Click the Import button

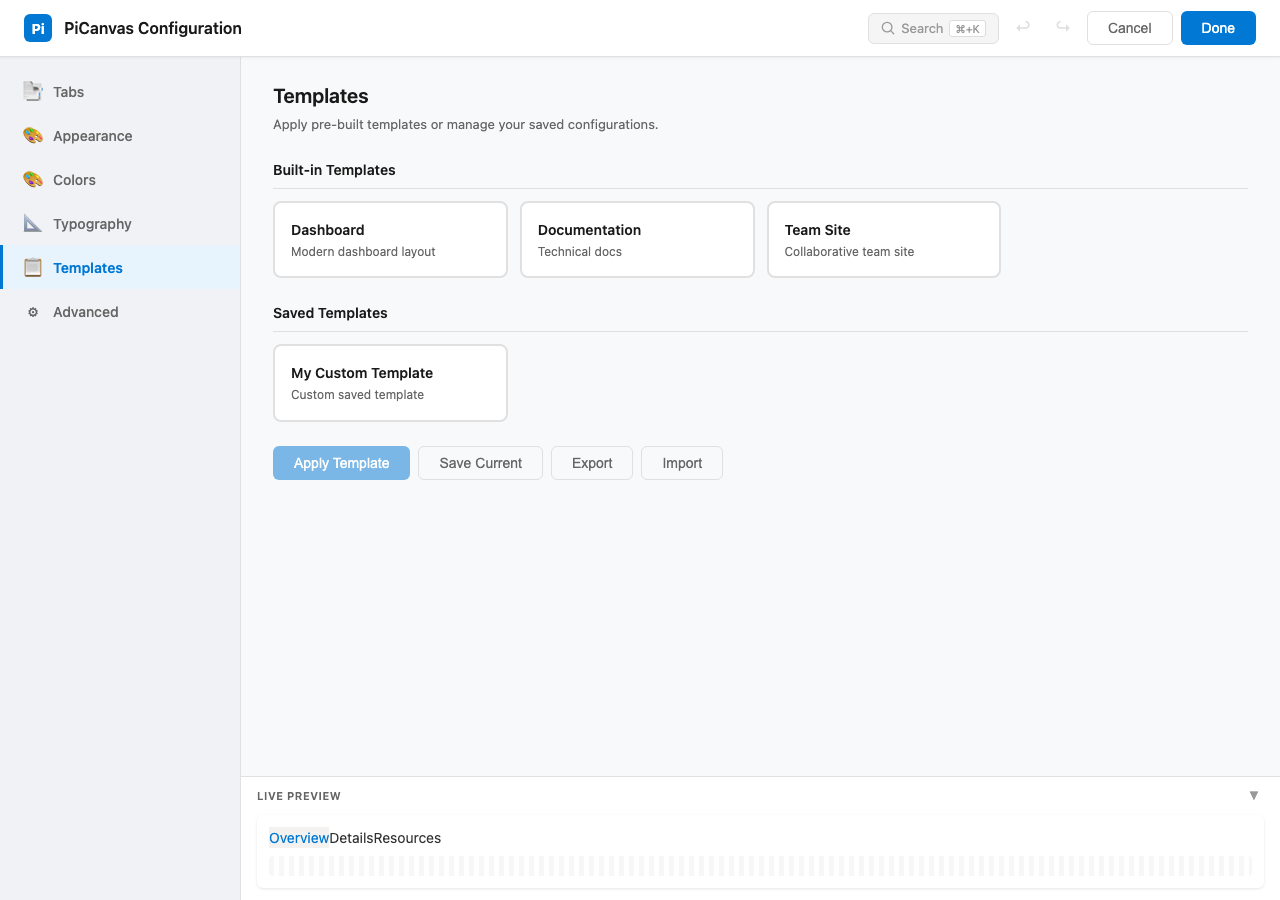[x=682, y=463]
